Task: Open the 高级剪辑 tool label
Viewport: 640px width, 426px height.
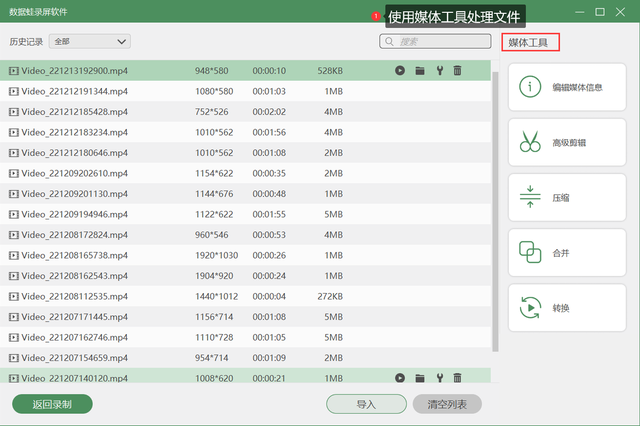Action: (569, 143)
